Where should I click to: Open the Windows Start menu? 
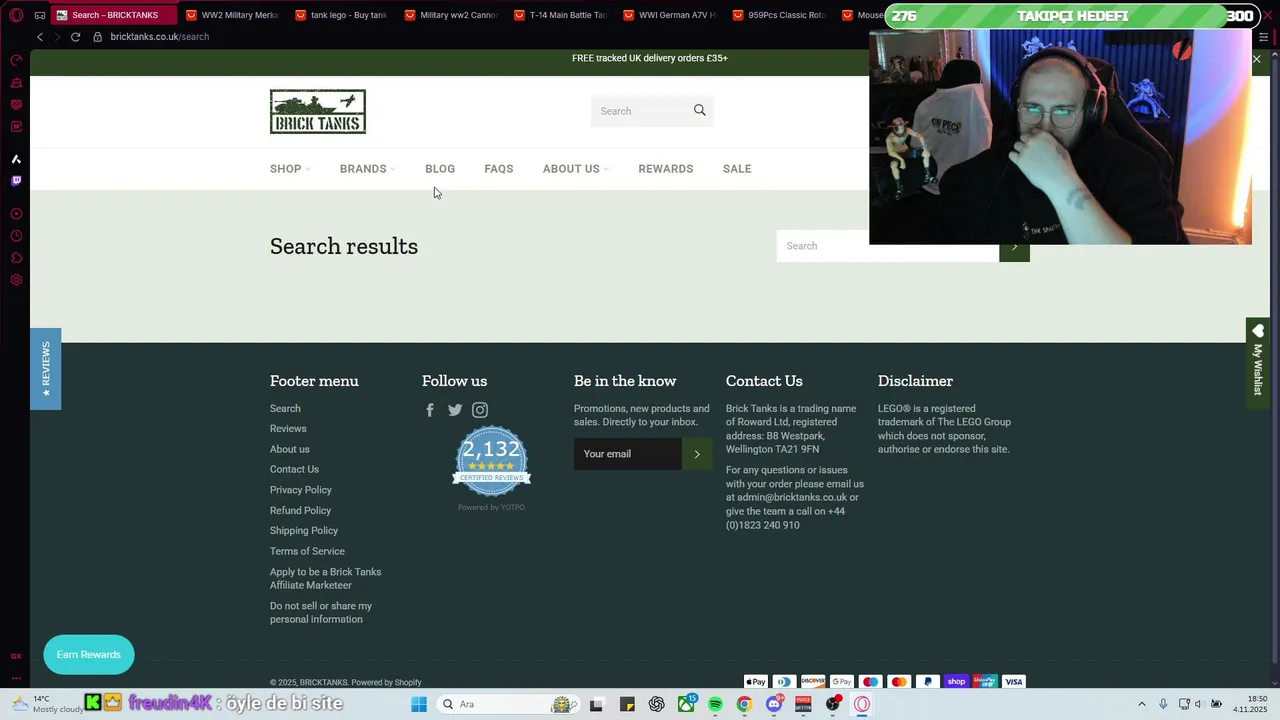tap(419, 704)
